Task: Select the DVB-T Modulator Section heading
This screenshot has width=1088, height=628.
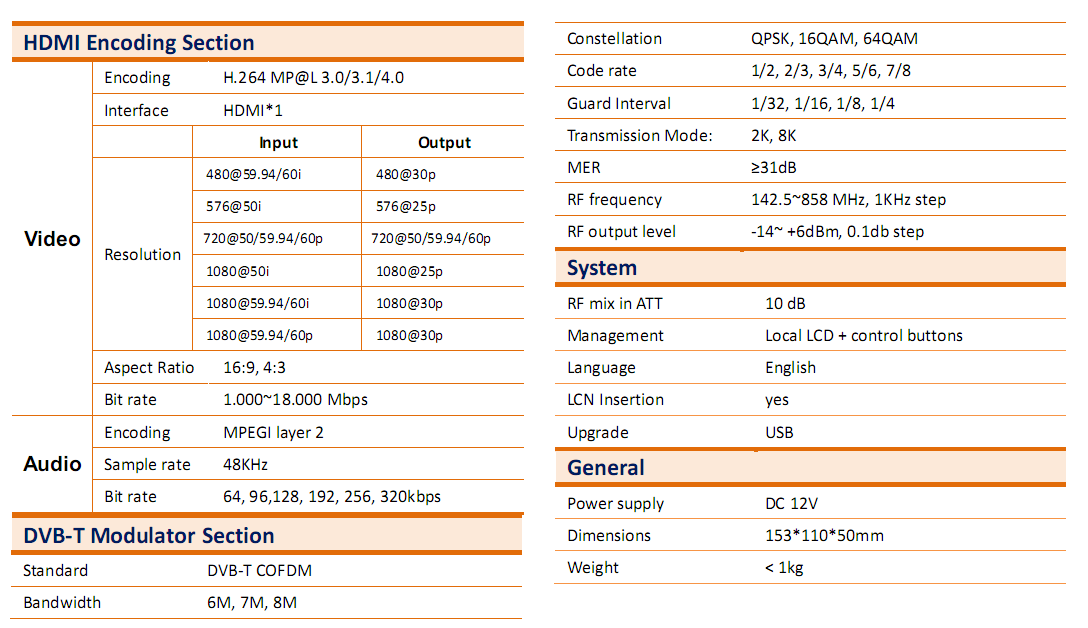Action: (148, 536)
